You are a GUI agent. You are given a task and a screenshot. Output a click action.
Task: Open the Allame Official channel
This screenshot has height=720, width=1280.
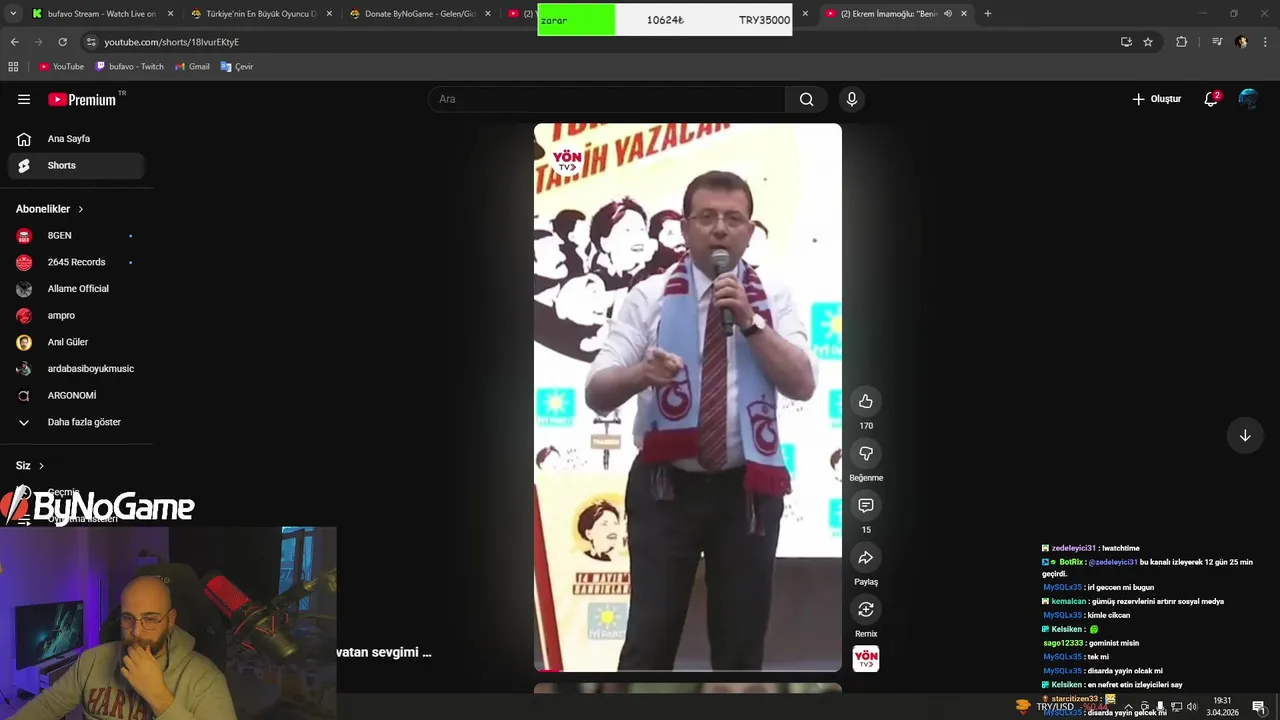coord(76,289)
